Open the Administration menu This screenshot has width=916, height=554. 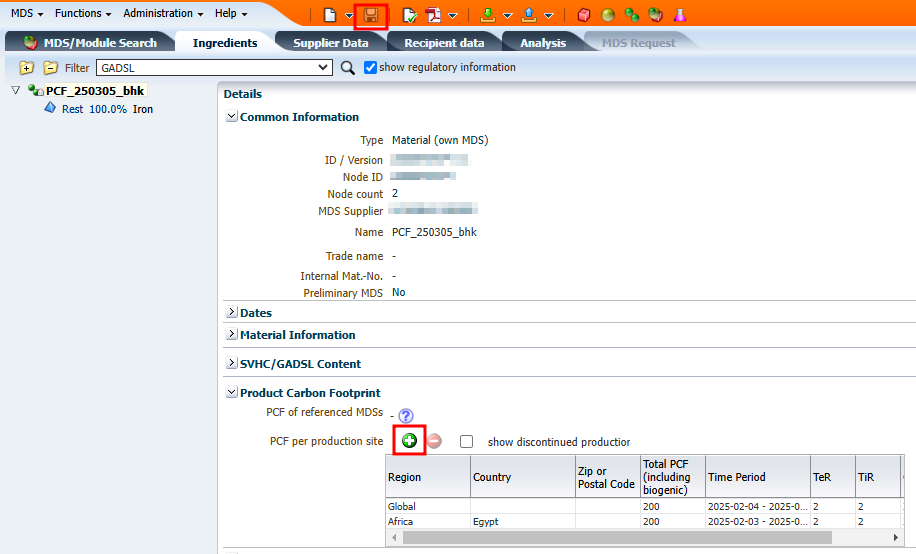[163, 13]
